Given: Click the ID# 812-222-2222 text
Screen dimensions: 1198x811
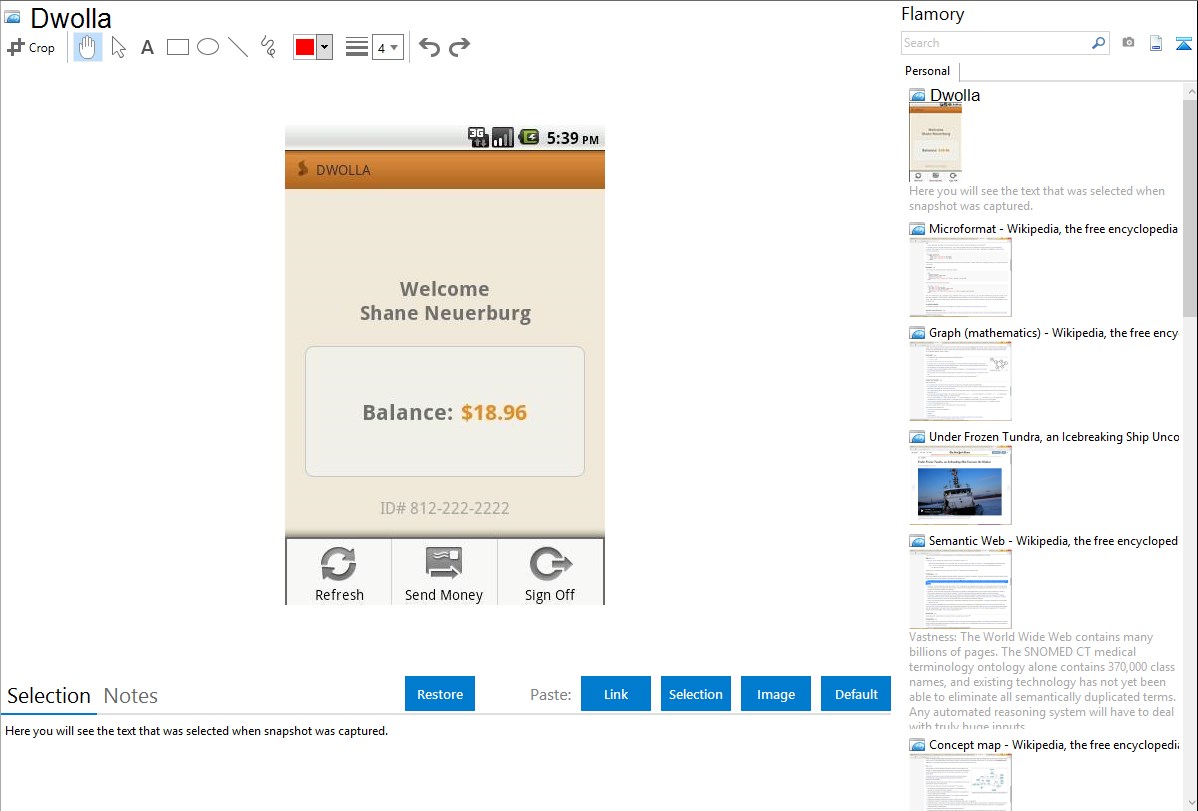Looking at the screenshot, I should (445, 508).
